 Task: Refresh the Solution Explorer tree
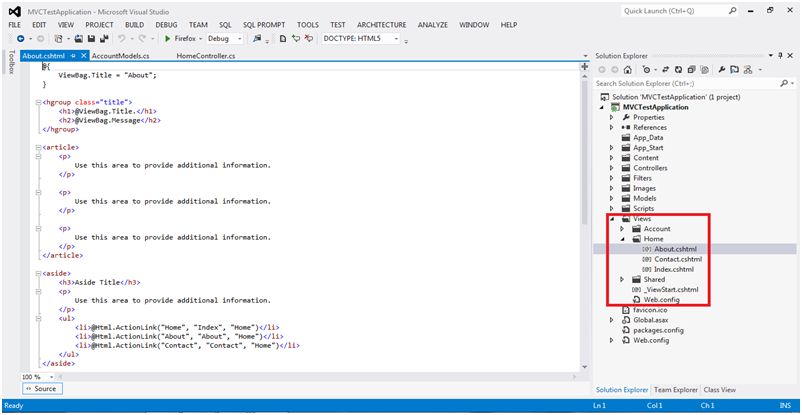[679, 70]
